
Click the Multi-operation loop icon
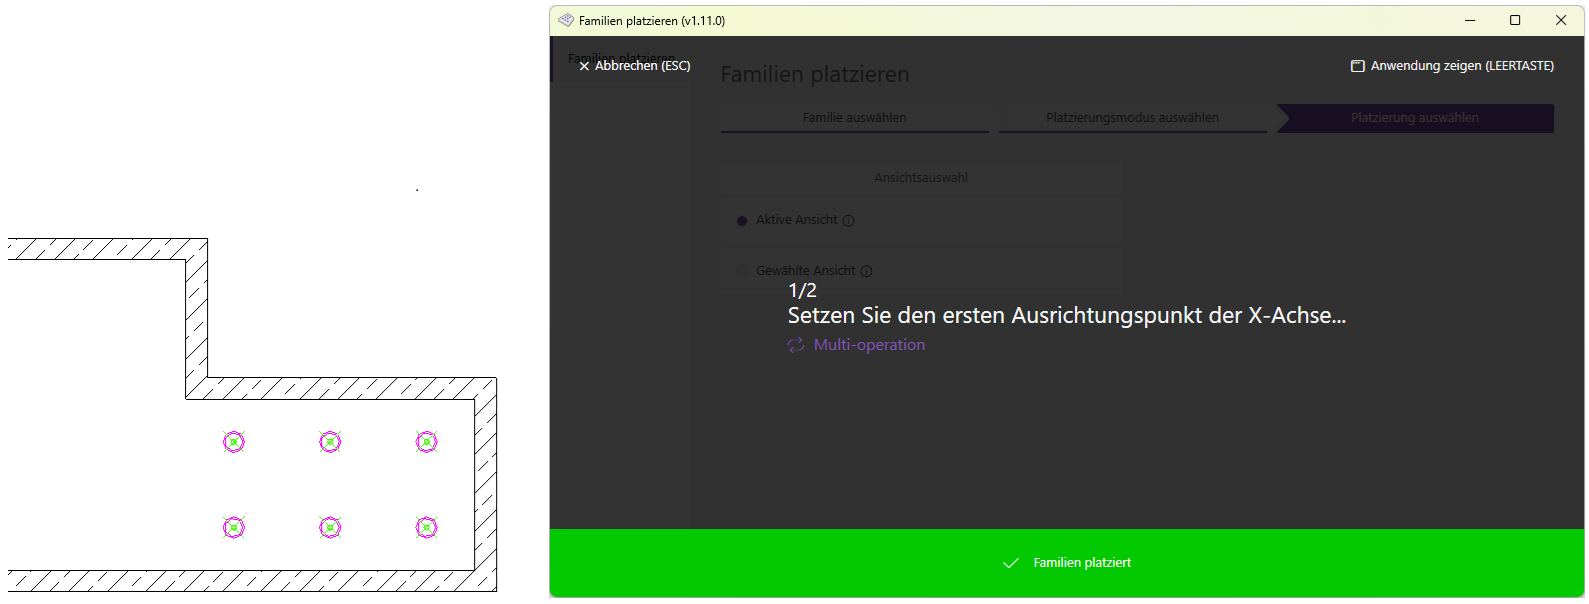[796, 345]
